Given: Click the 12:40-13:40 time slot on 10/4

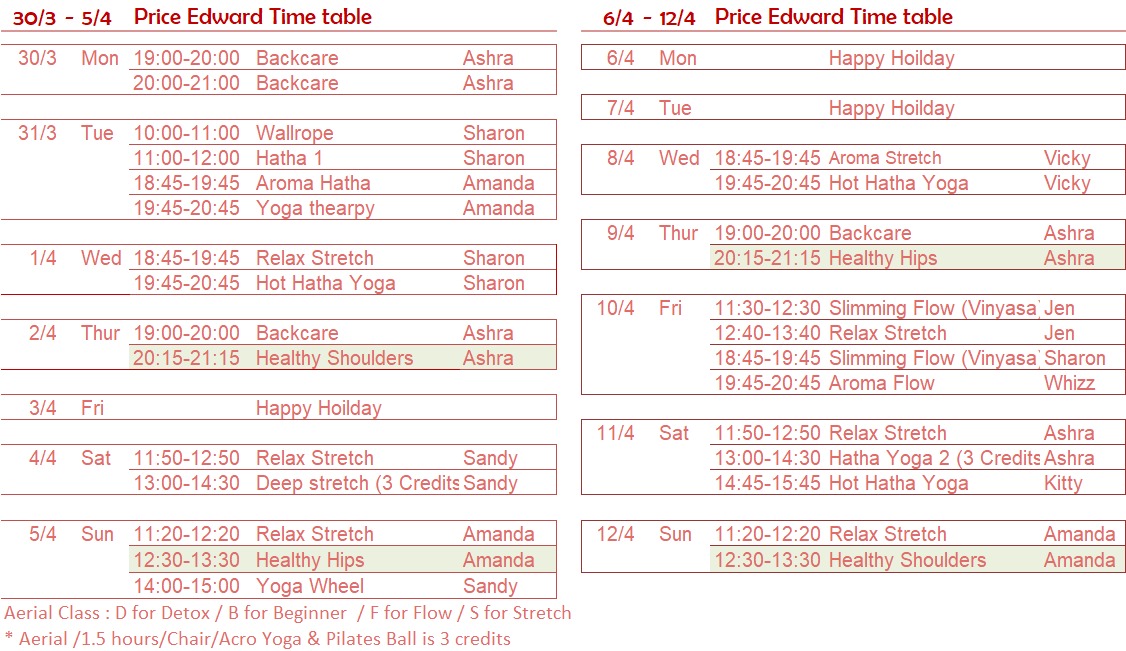Looking at the screenshot, I should click(x=767, y=333).
